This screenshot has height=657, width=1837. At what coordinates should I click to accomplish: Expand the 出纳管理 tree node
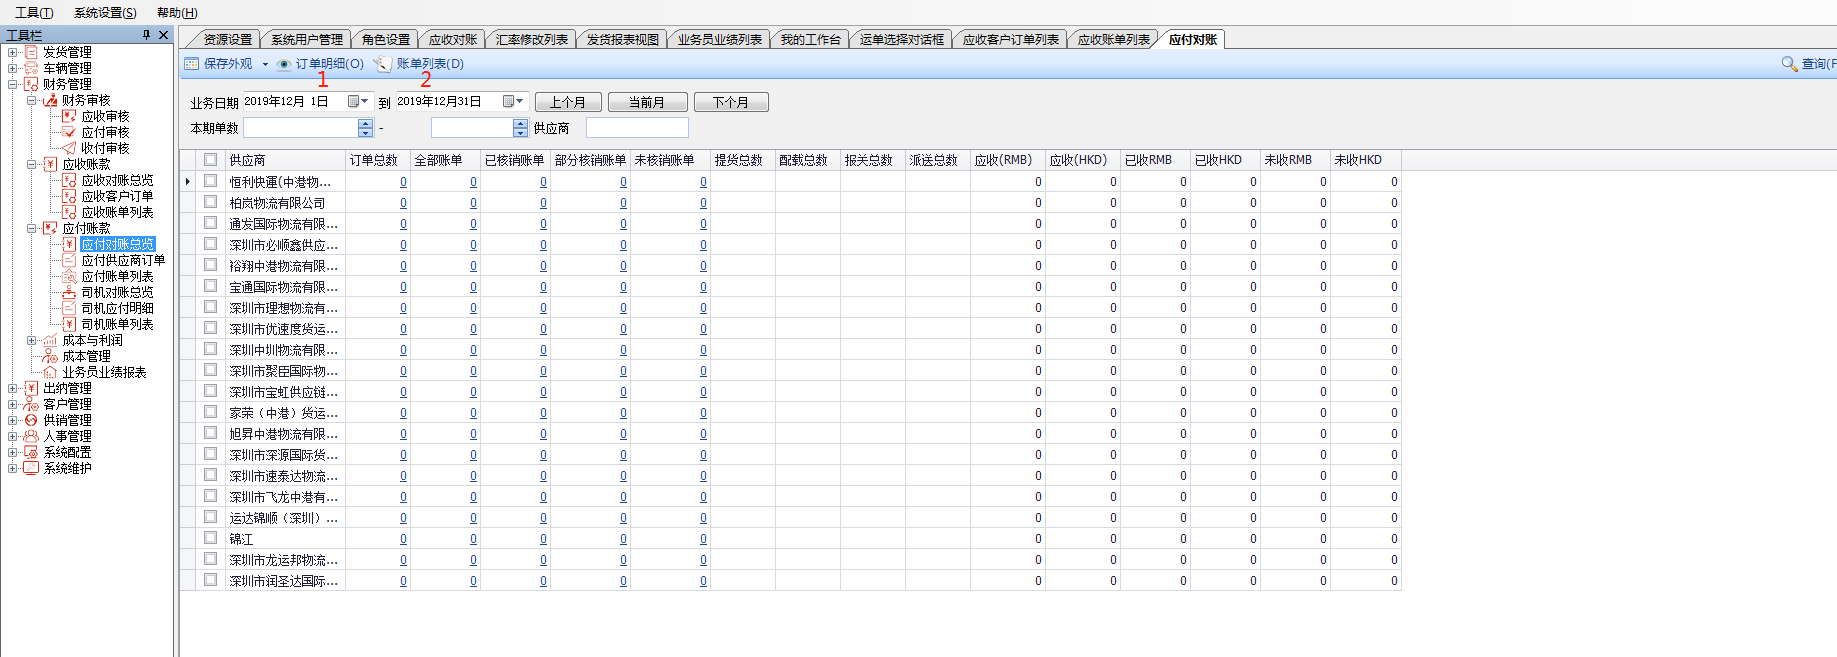click(x=12, y=388)
